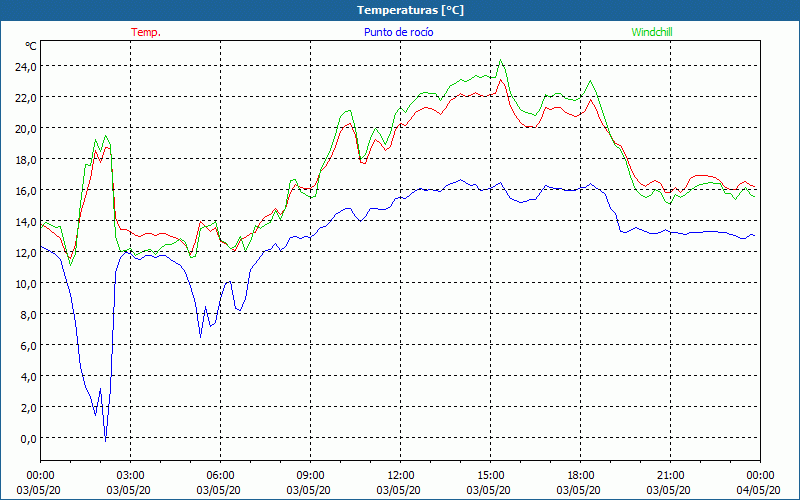Click the 04/05/20 date label

click(x=758, y=490)
